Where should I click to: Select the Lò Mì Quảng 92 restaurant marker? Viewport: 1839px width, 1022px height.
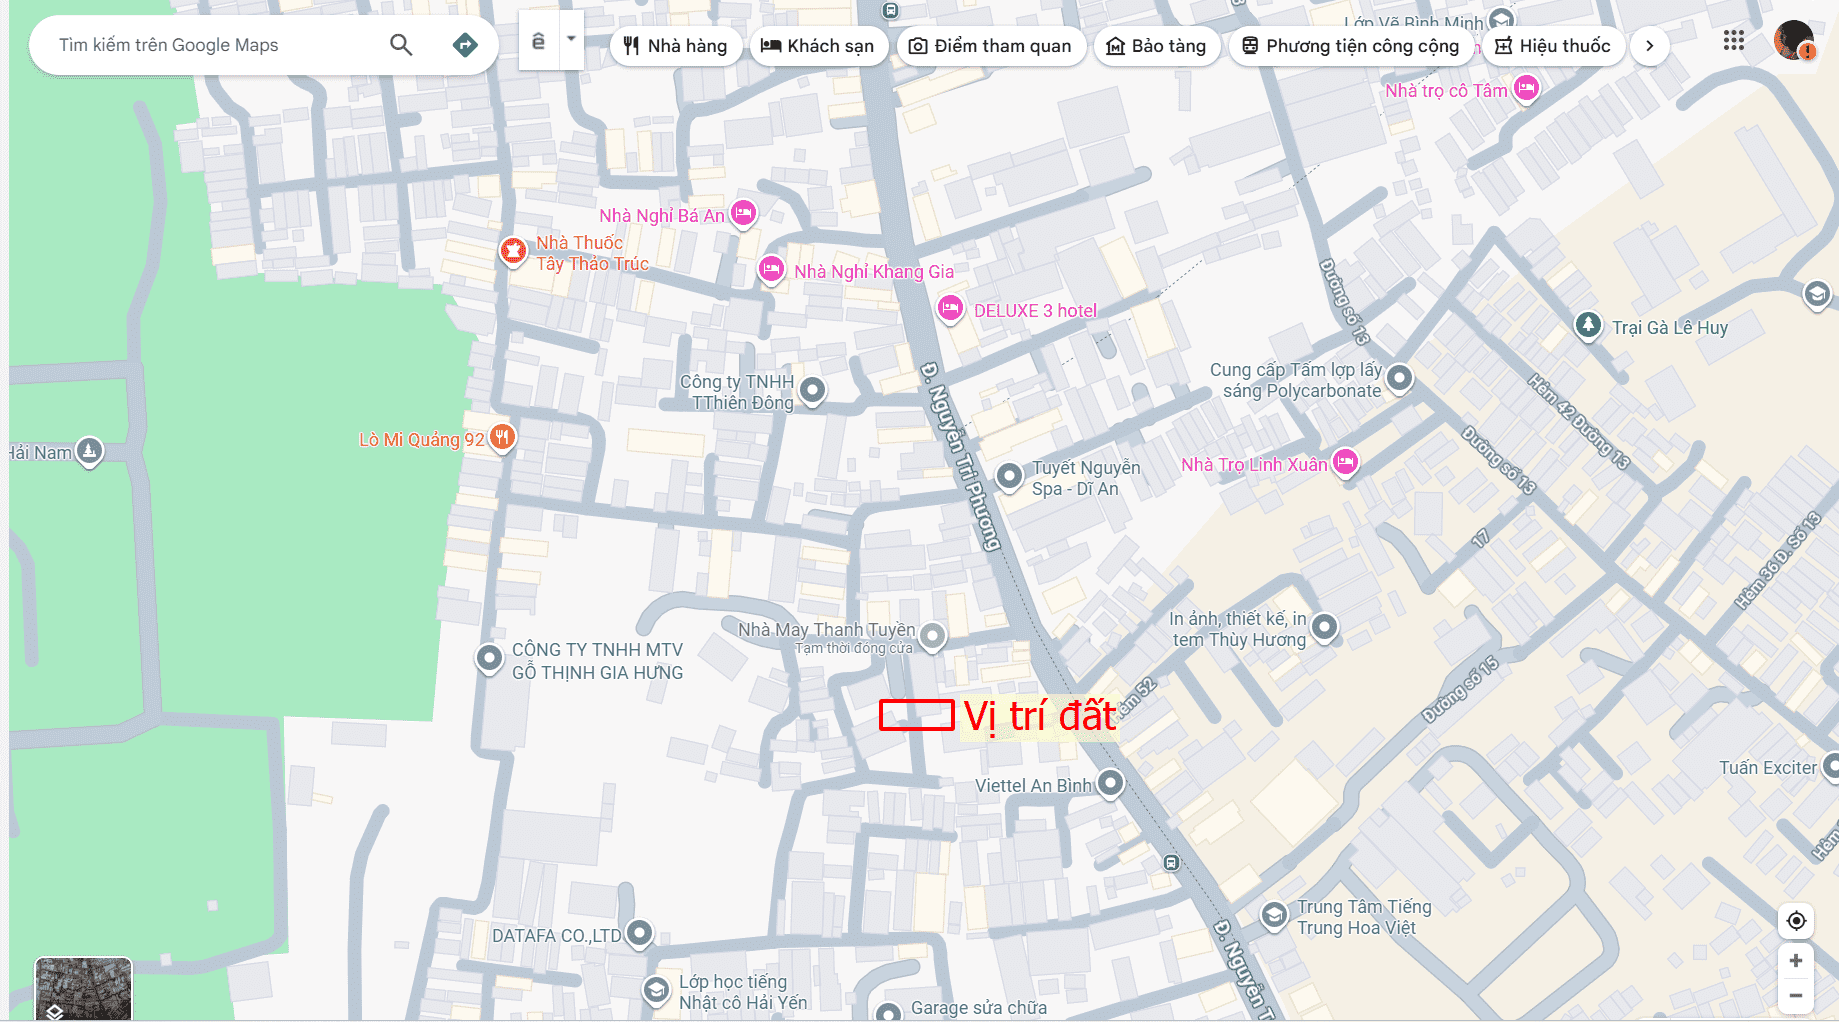coord(503,437)
